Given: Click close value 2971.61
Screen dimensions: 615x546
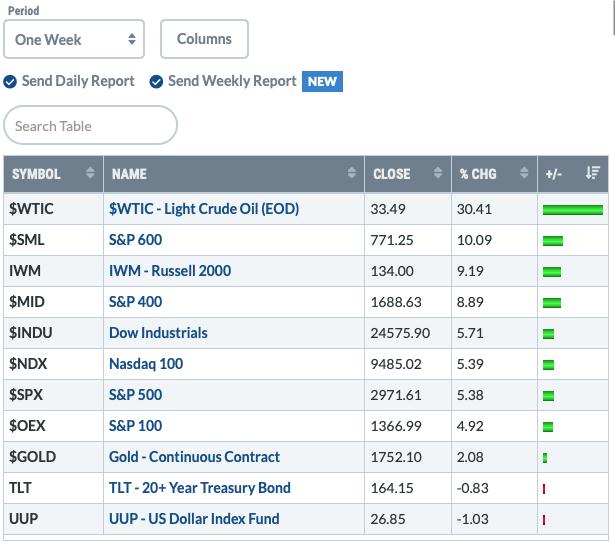Looking at the screenshot, I should point(396,395).
